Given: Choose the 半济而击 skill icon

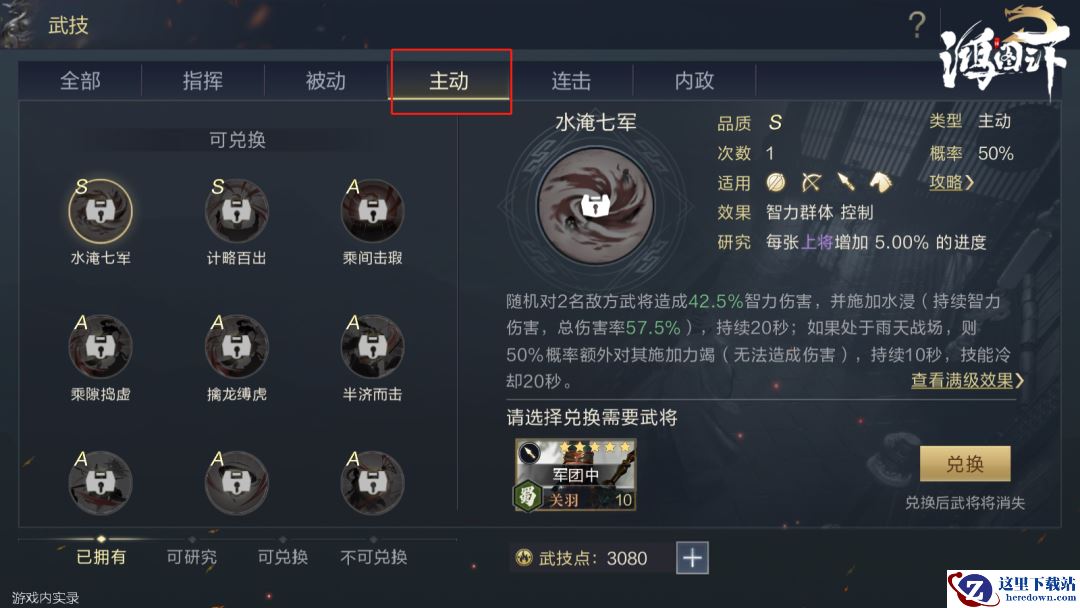Looking at the screenshot, I should 373,346.
